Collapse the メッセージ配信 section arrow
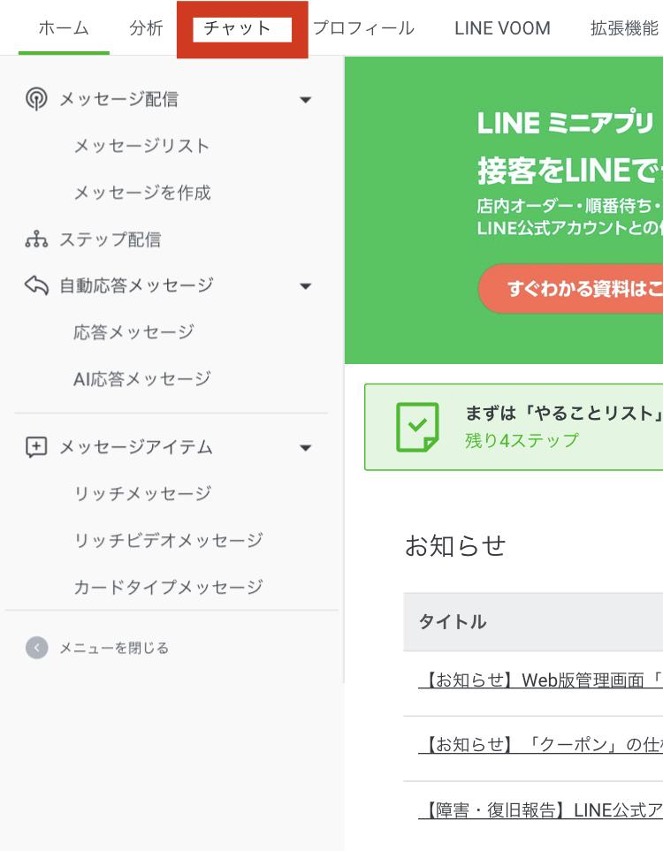The height and width of the screenshot is (852, 664). (306, 100)
